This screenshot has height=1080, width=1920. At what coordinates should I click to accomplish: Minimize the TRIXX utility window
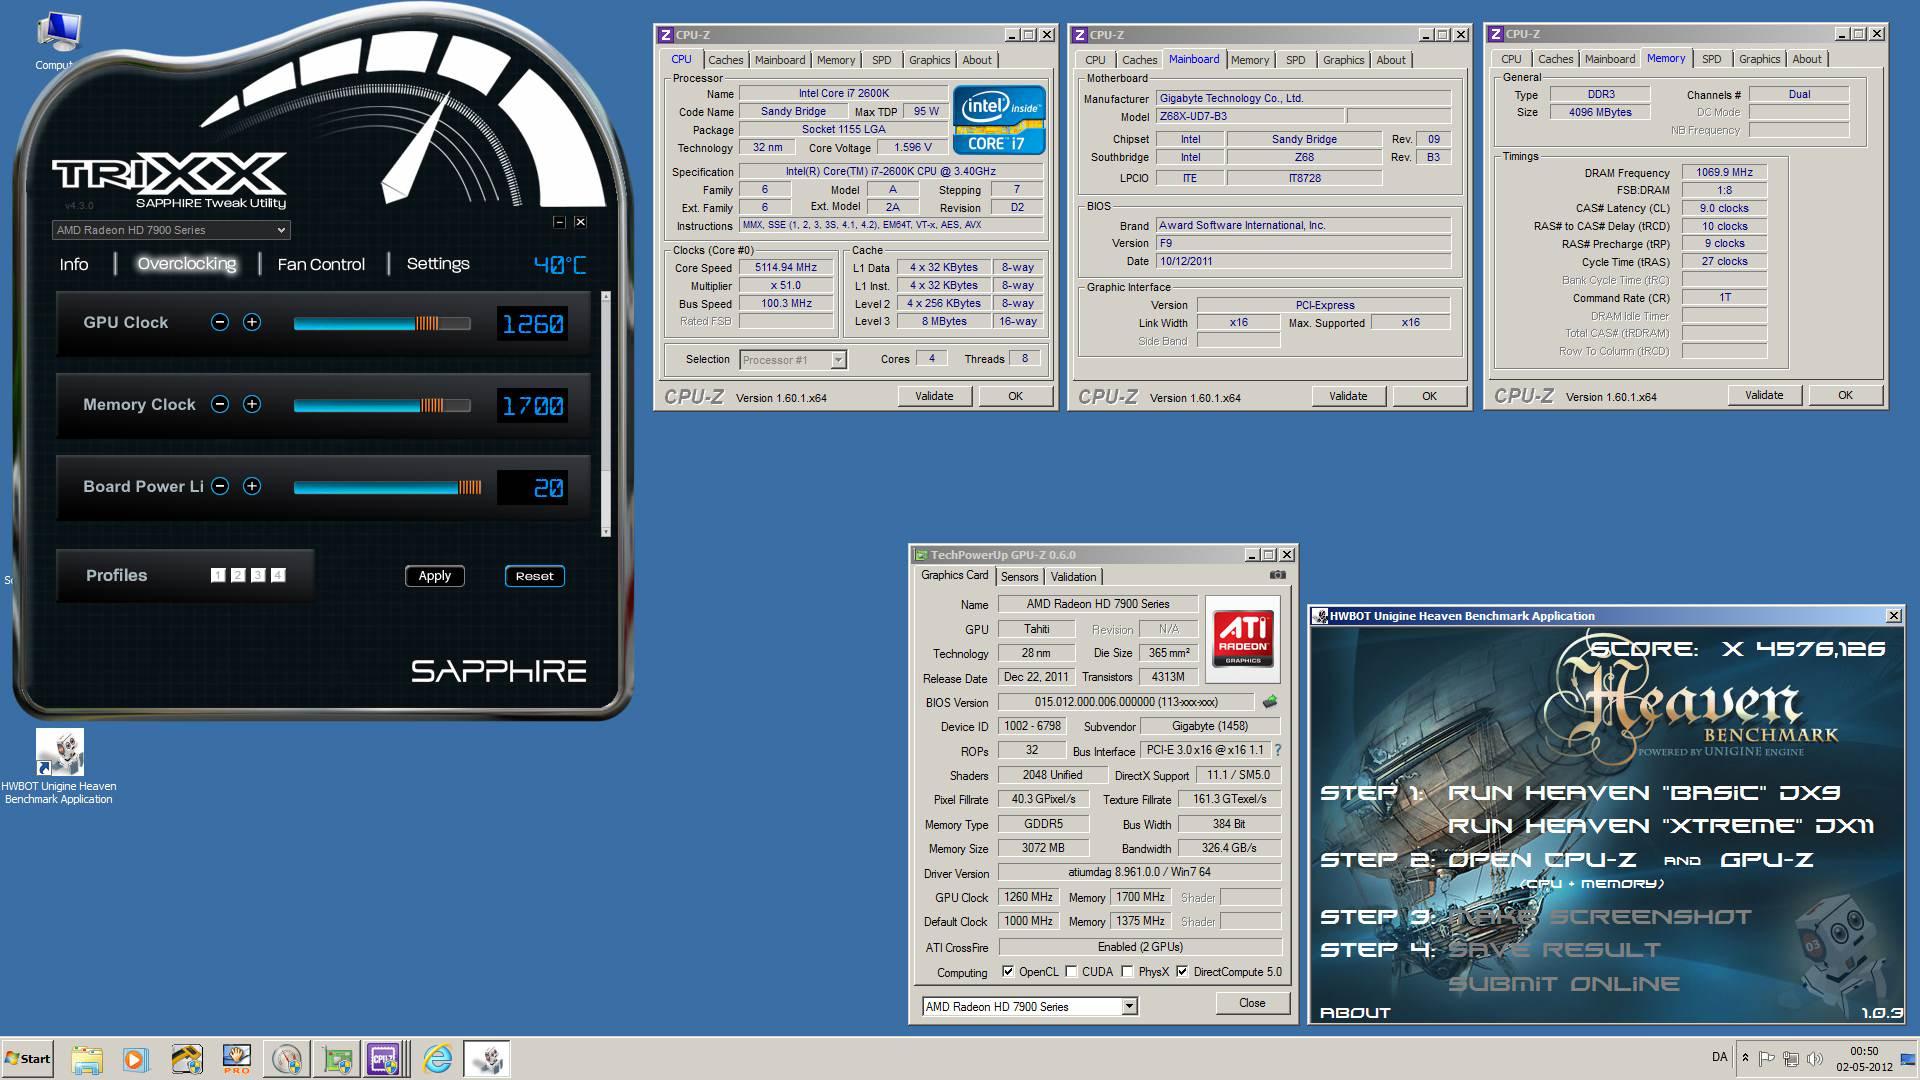click(559, 222)
